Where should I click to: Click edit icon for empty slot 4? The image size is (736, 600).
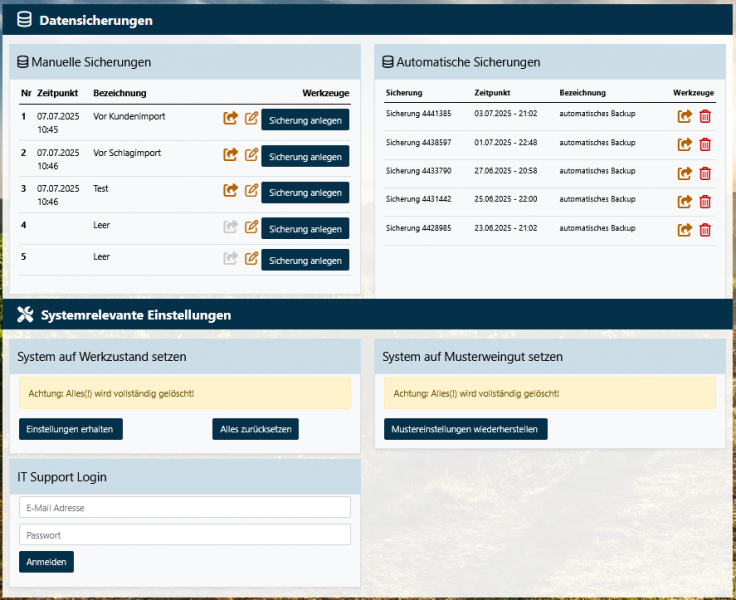[x=252, y=227]
